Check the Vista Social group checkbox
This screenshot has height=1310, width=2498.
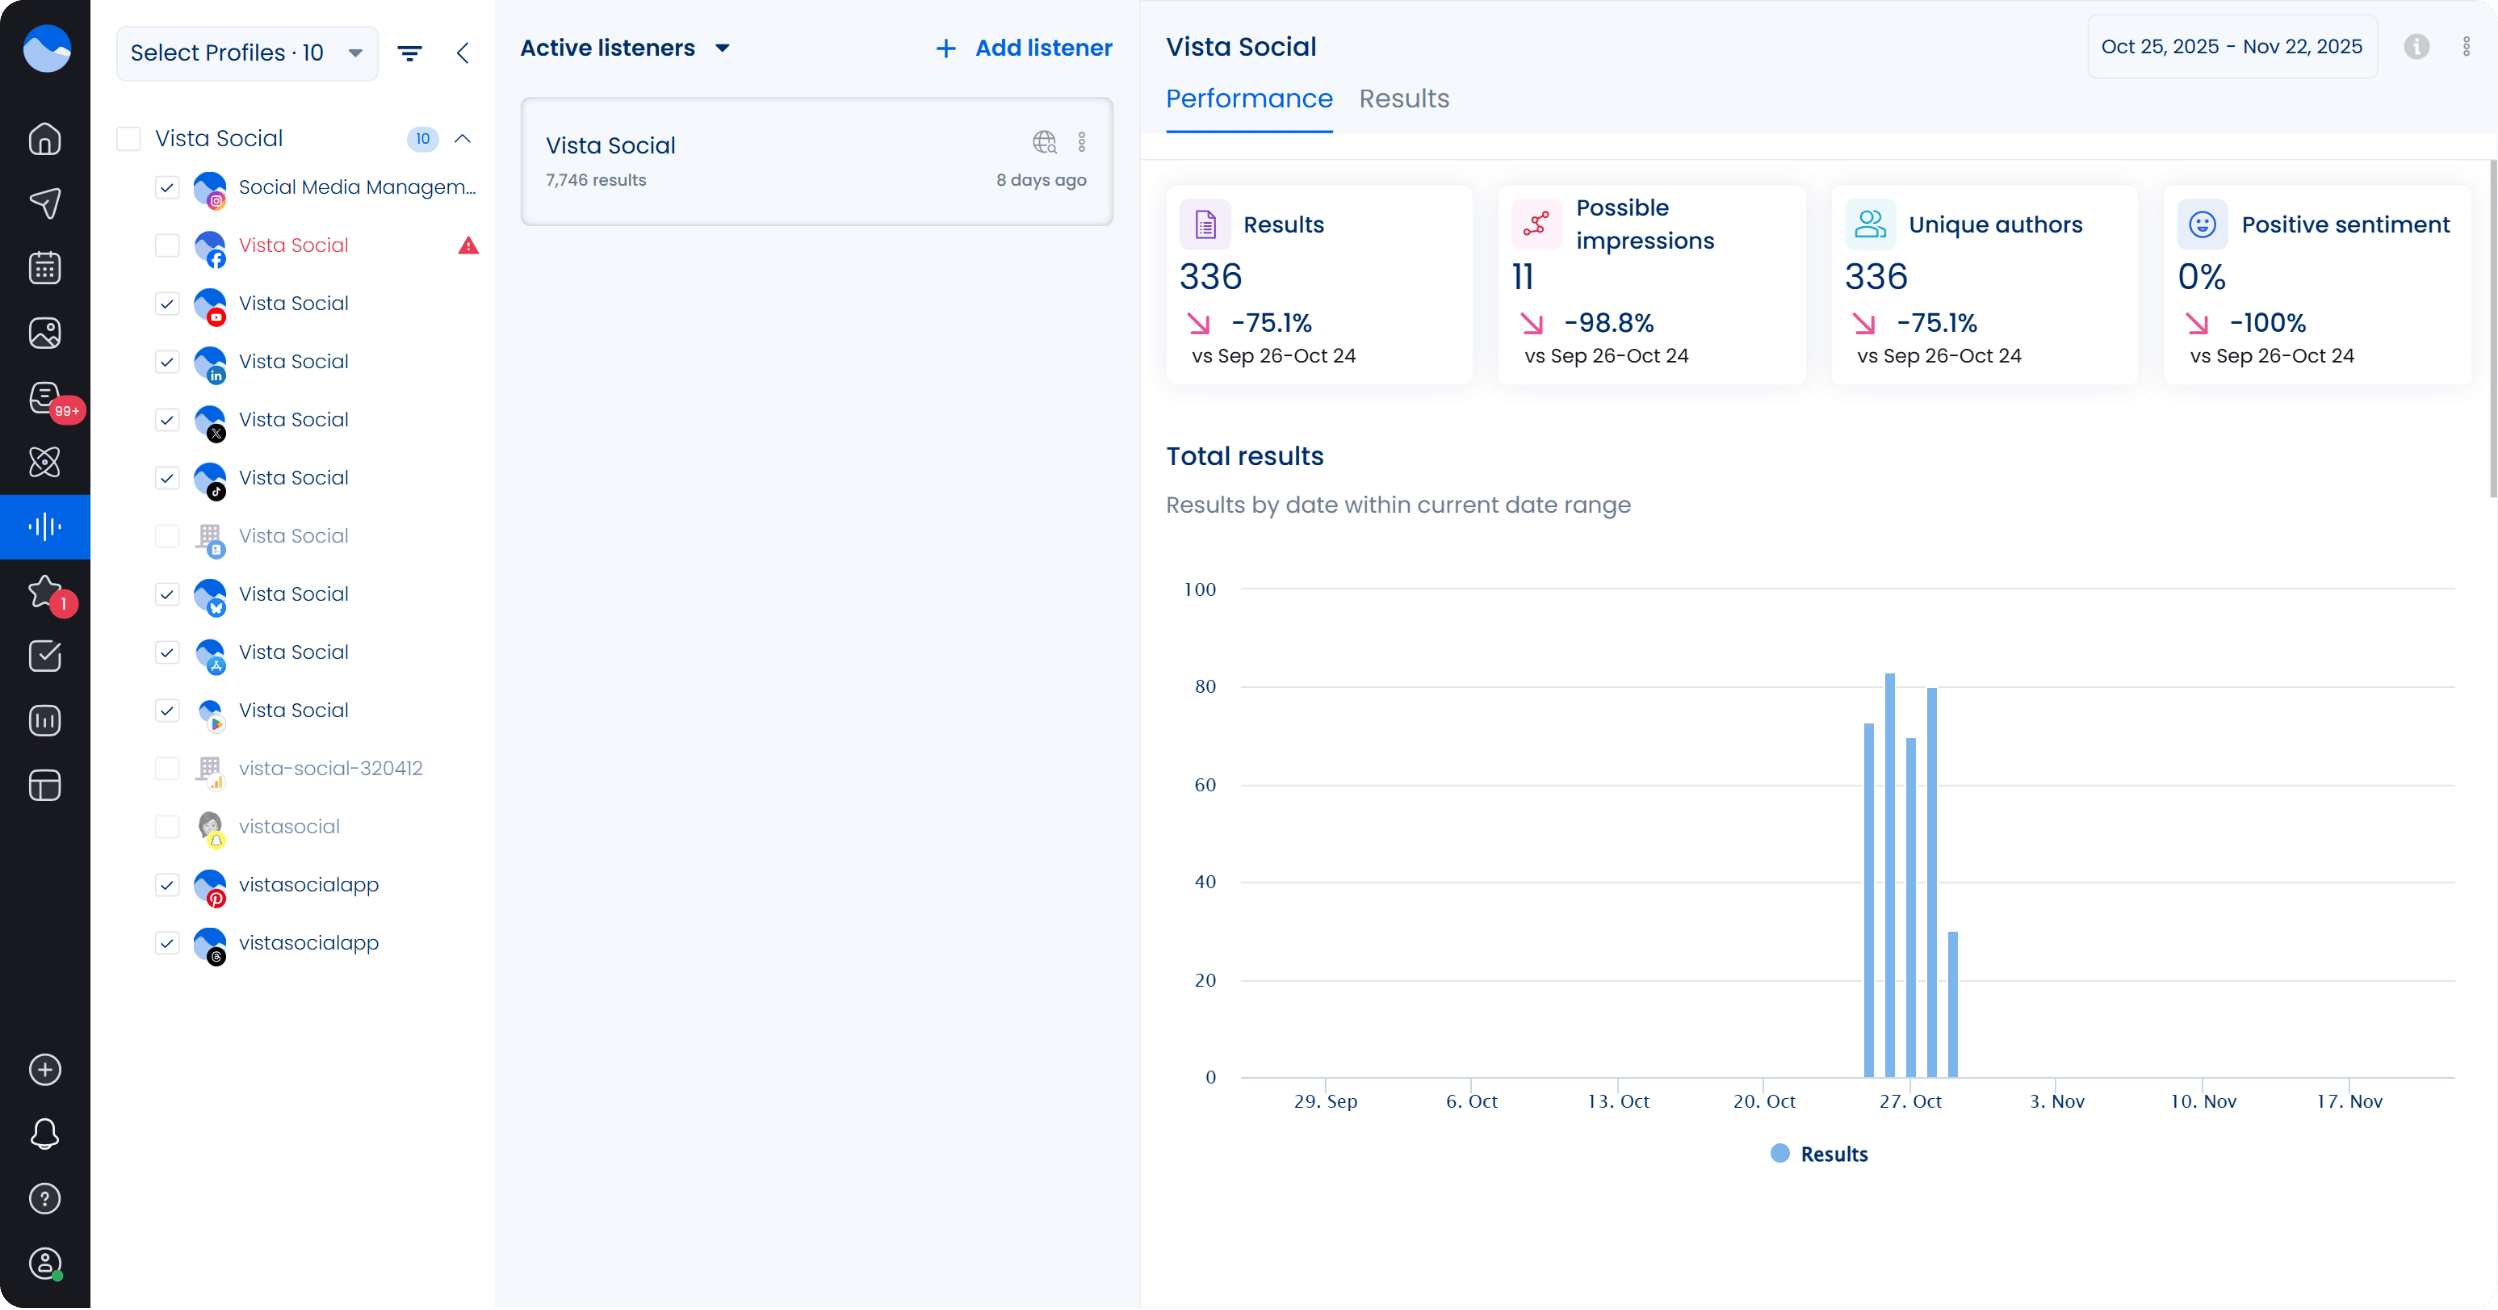129,139
